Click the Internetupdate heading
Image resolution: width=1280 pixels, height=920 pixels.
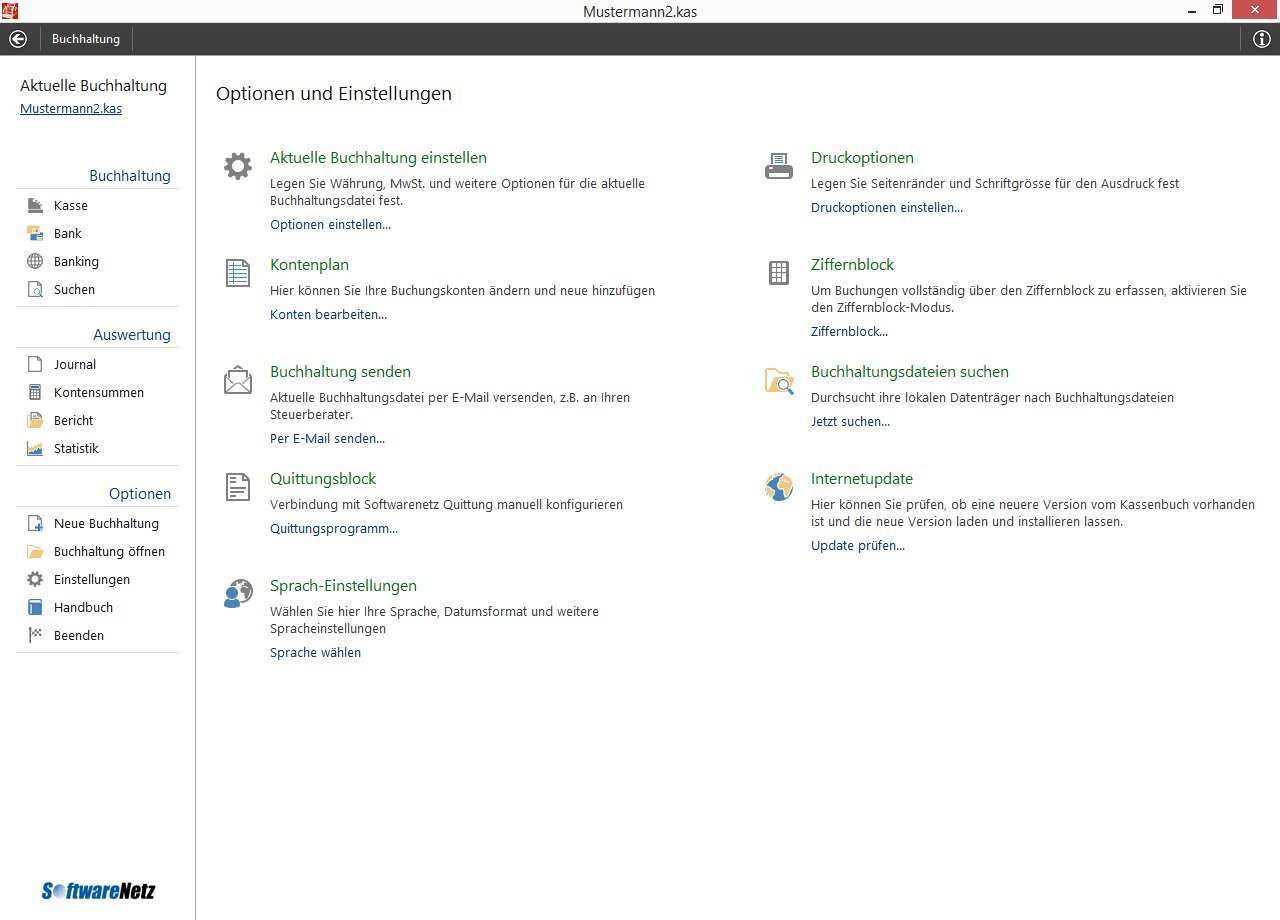tap(861, 478)
